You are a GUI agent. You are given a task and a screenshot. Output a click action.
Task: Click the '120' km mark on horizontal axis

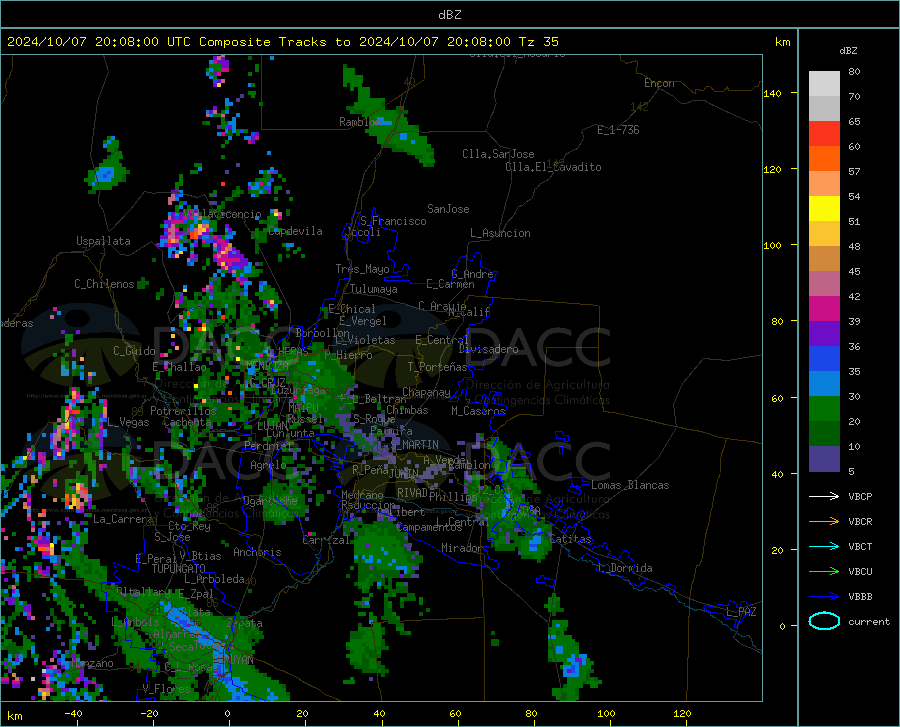[x=682, y=714]
